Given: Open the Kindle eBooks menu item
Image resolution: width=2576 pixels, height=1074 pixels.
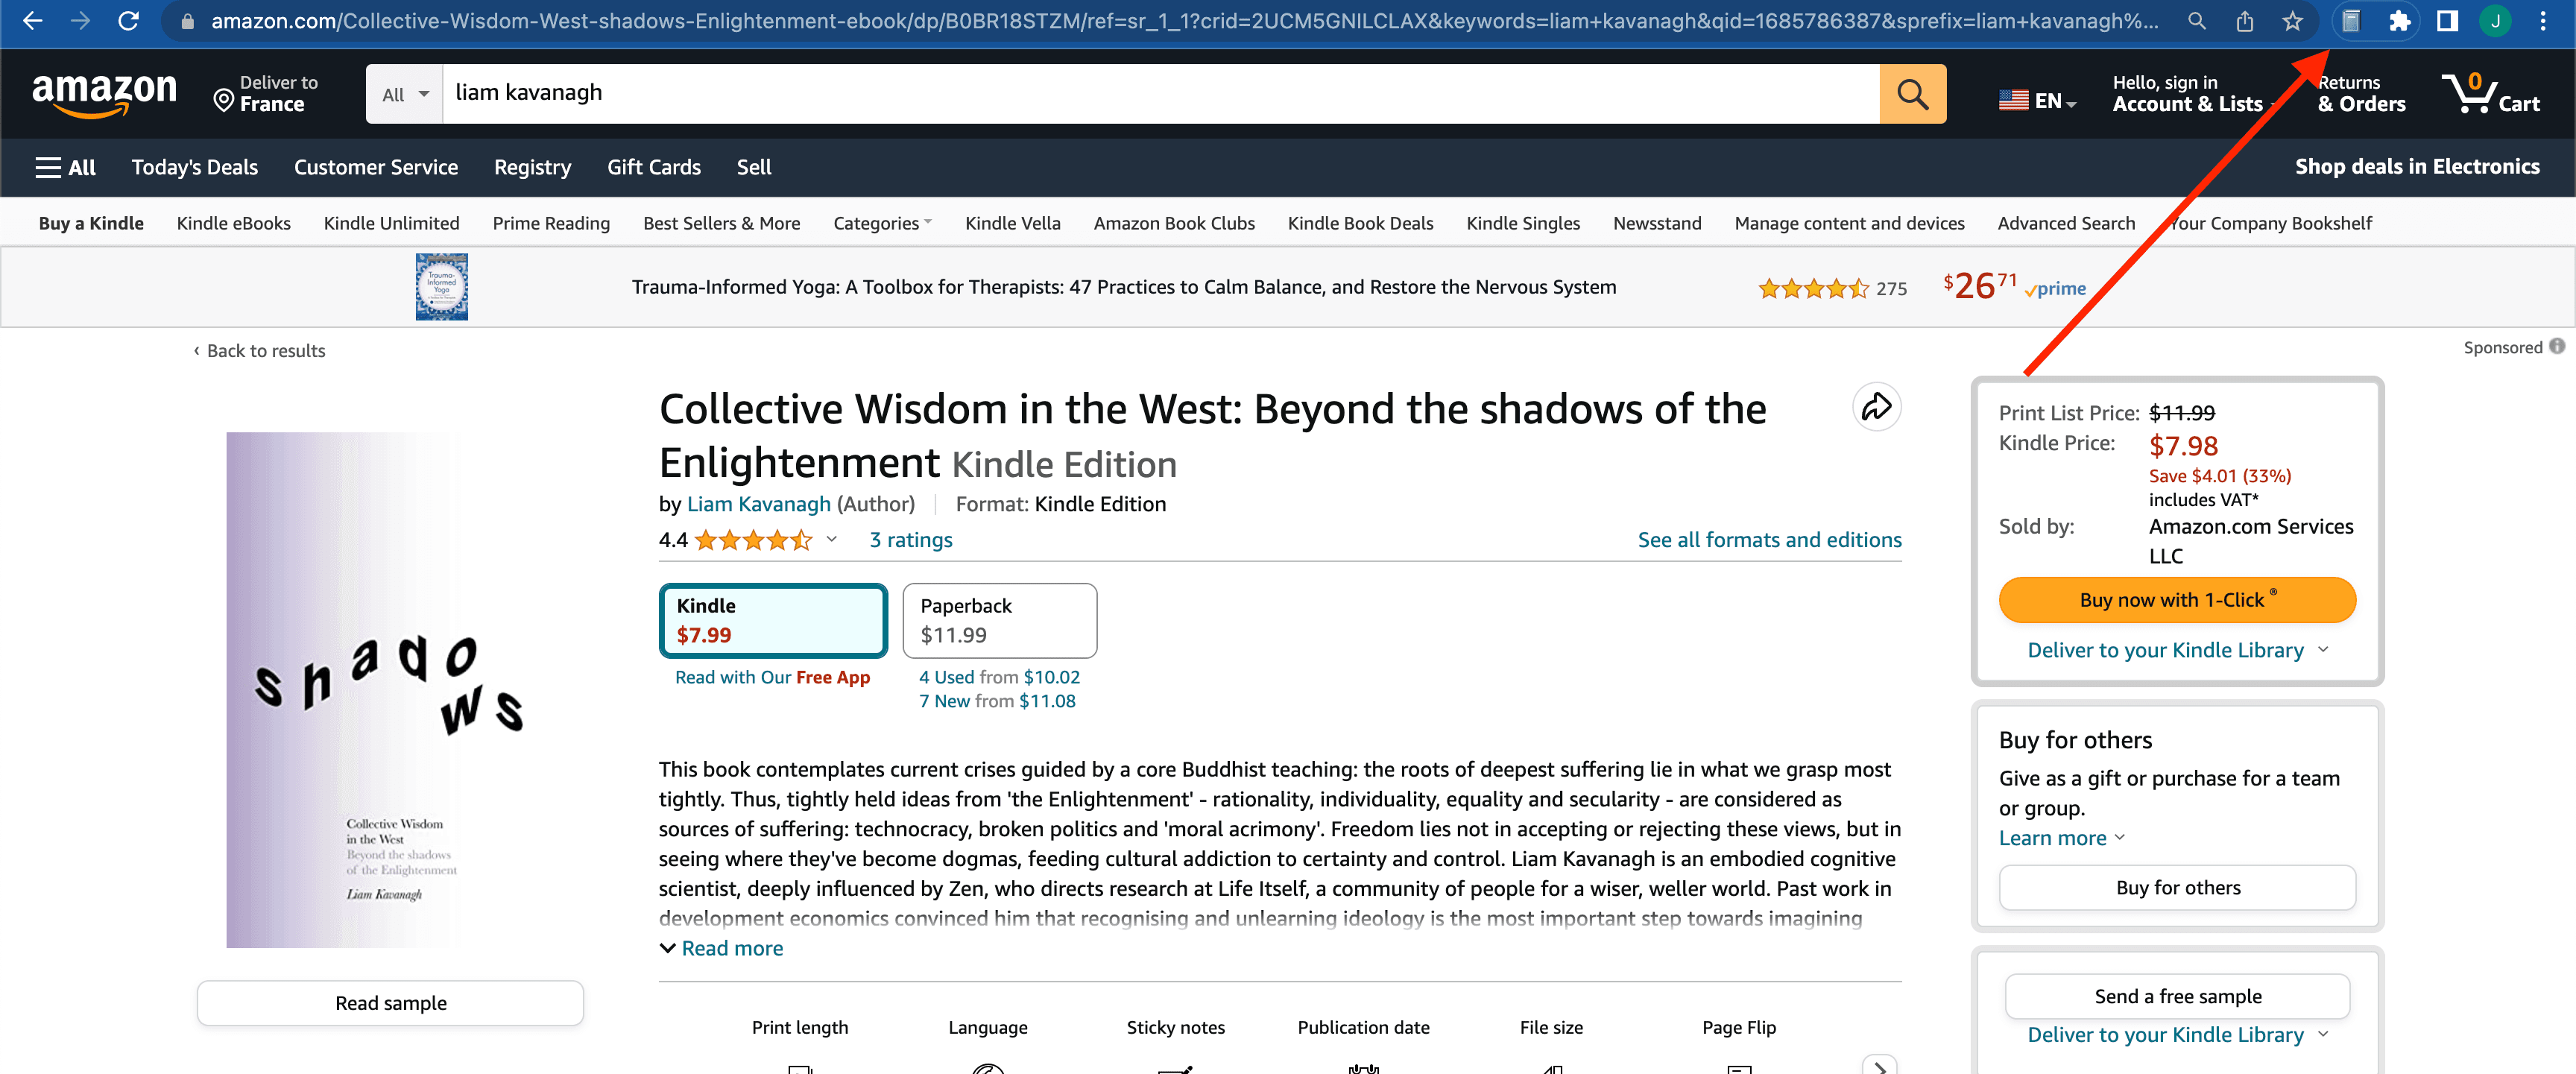Looking at the screenshot, I should [x=233, y=223].
